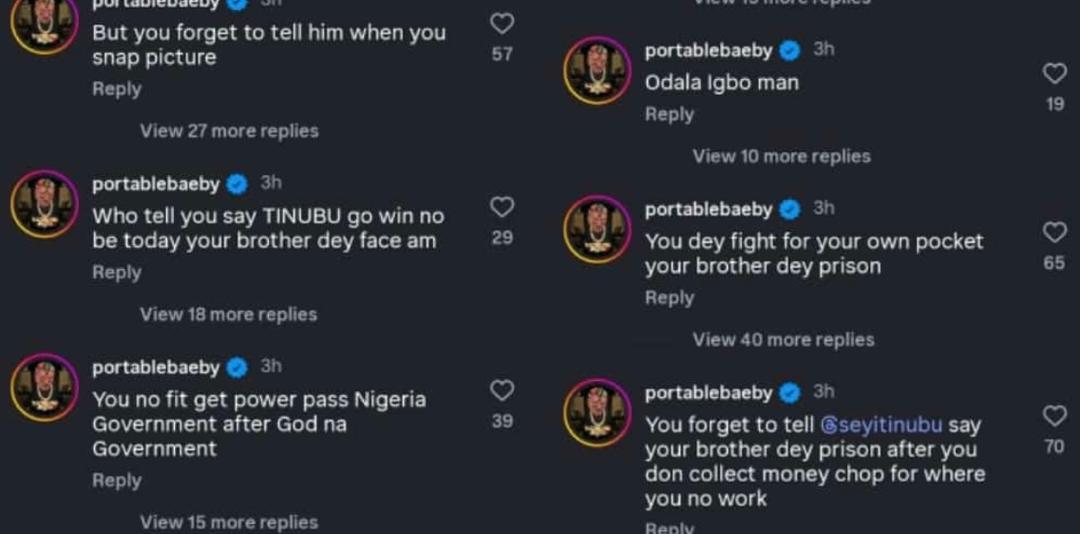Open avatar beside "Odala Igbo man" comment
Image resolution: width=1080 pixels, height=534 pixels.
(597, 70)
